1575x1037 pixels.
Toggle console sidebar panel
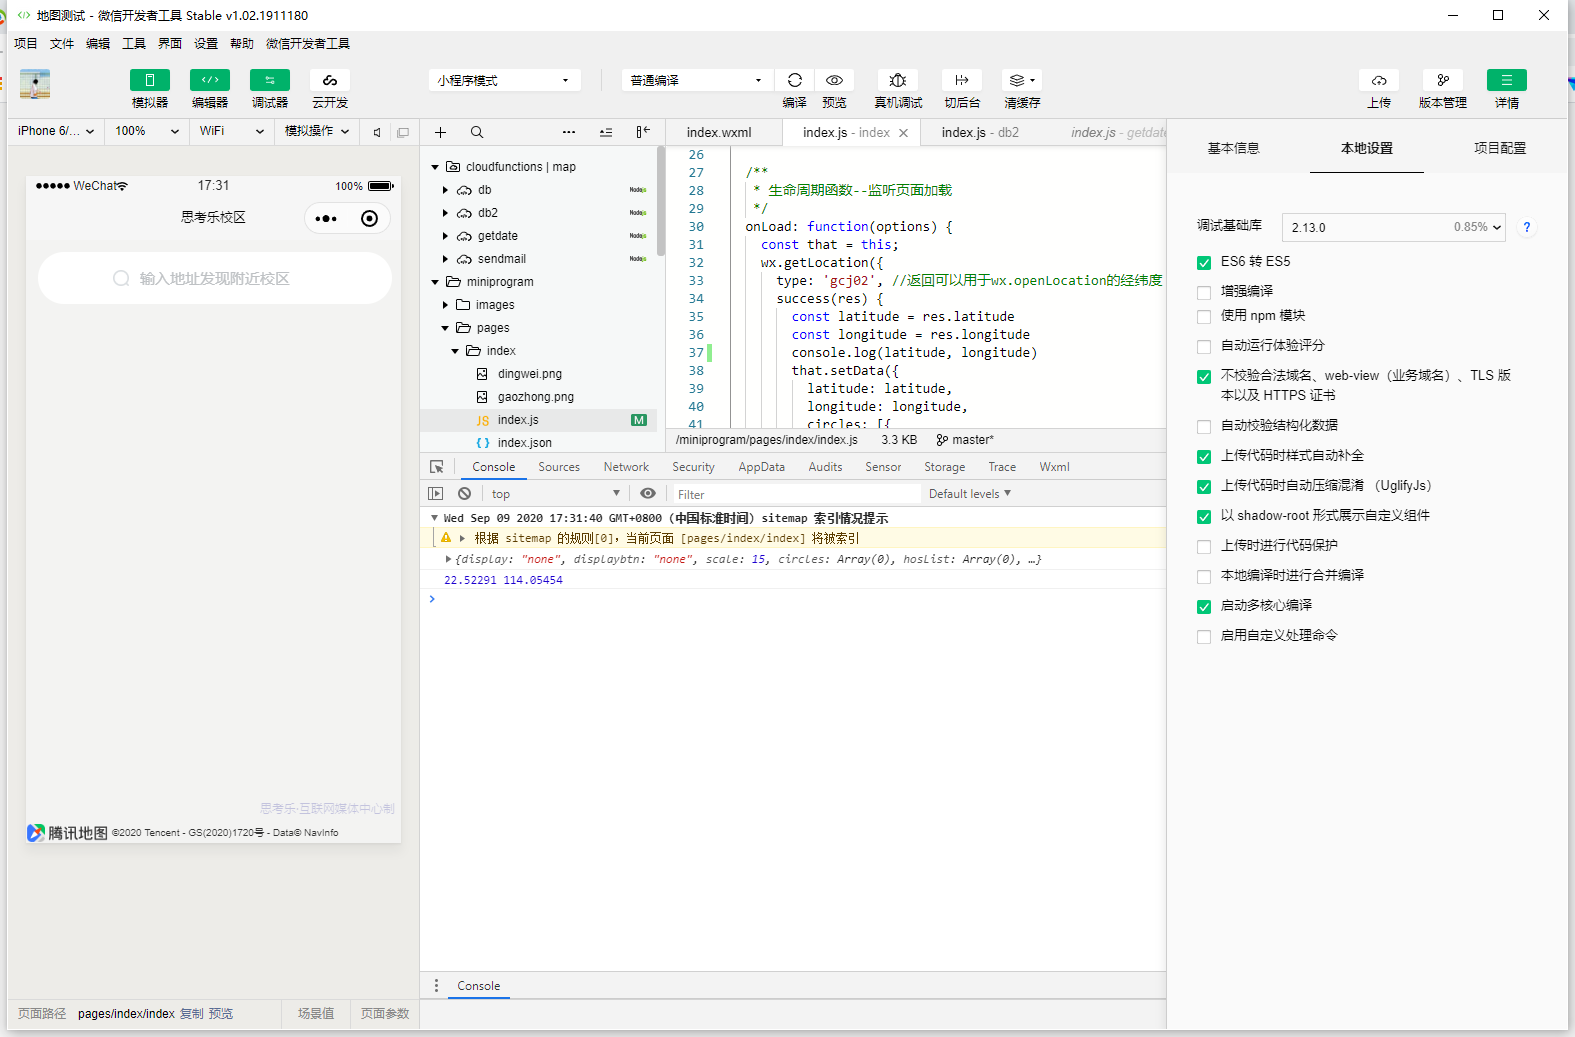[x=436, y=494]
